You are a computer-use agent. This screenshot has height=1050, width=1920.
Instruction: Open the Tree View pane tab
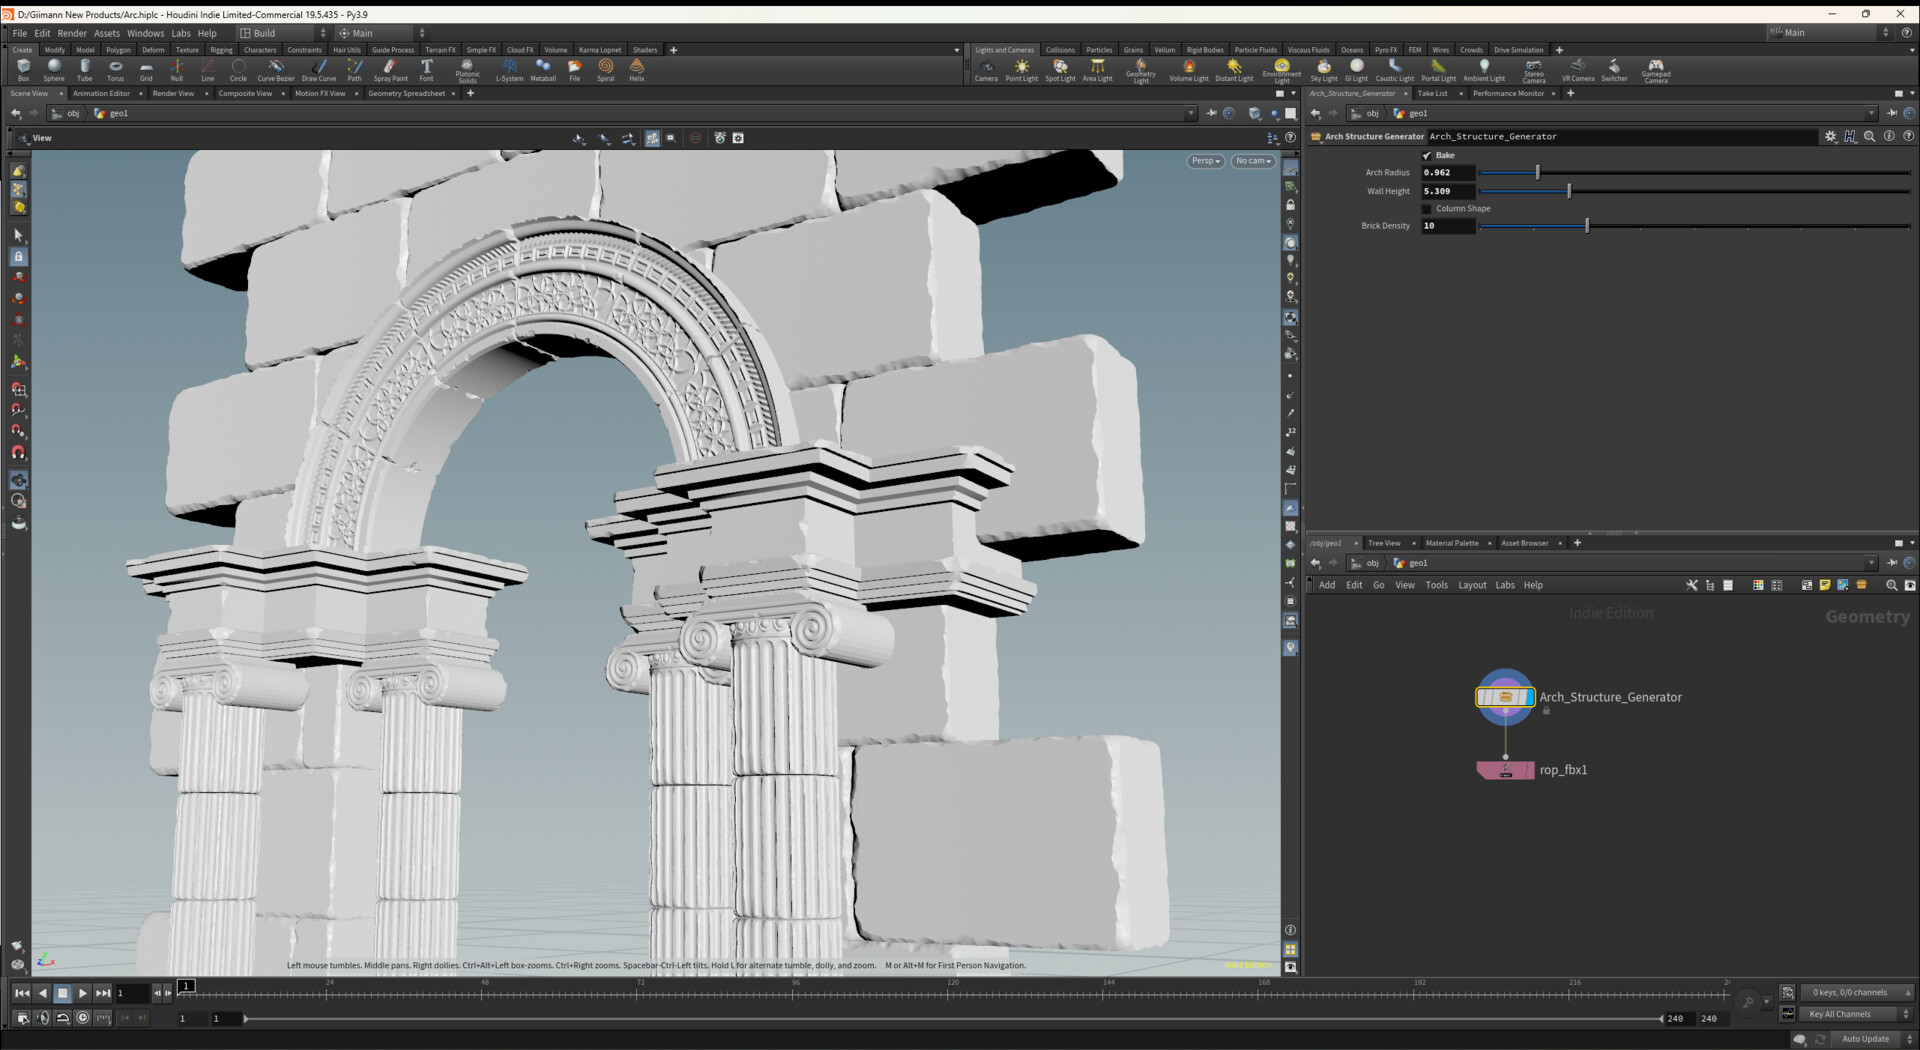coord(1386,543)
